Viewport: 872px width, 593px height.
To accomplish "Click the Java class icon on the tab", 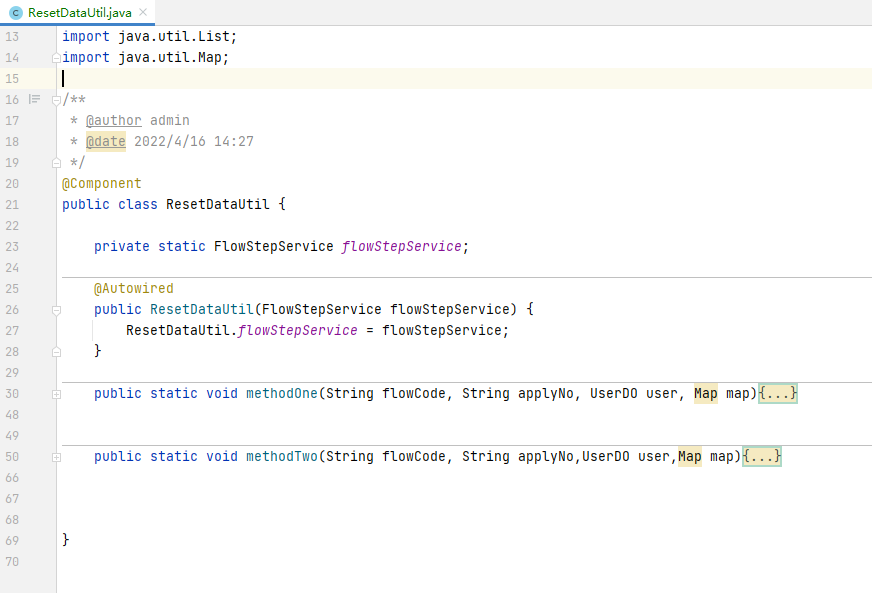I will 16,13.
